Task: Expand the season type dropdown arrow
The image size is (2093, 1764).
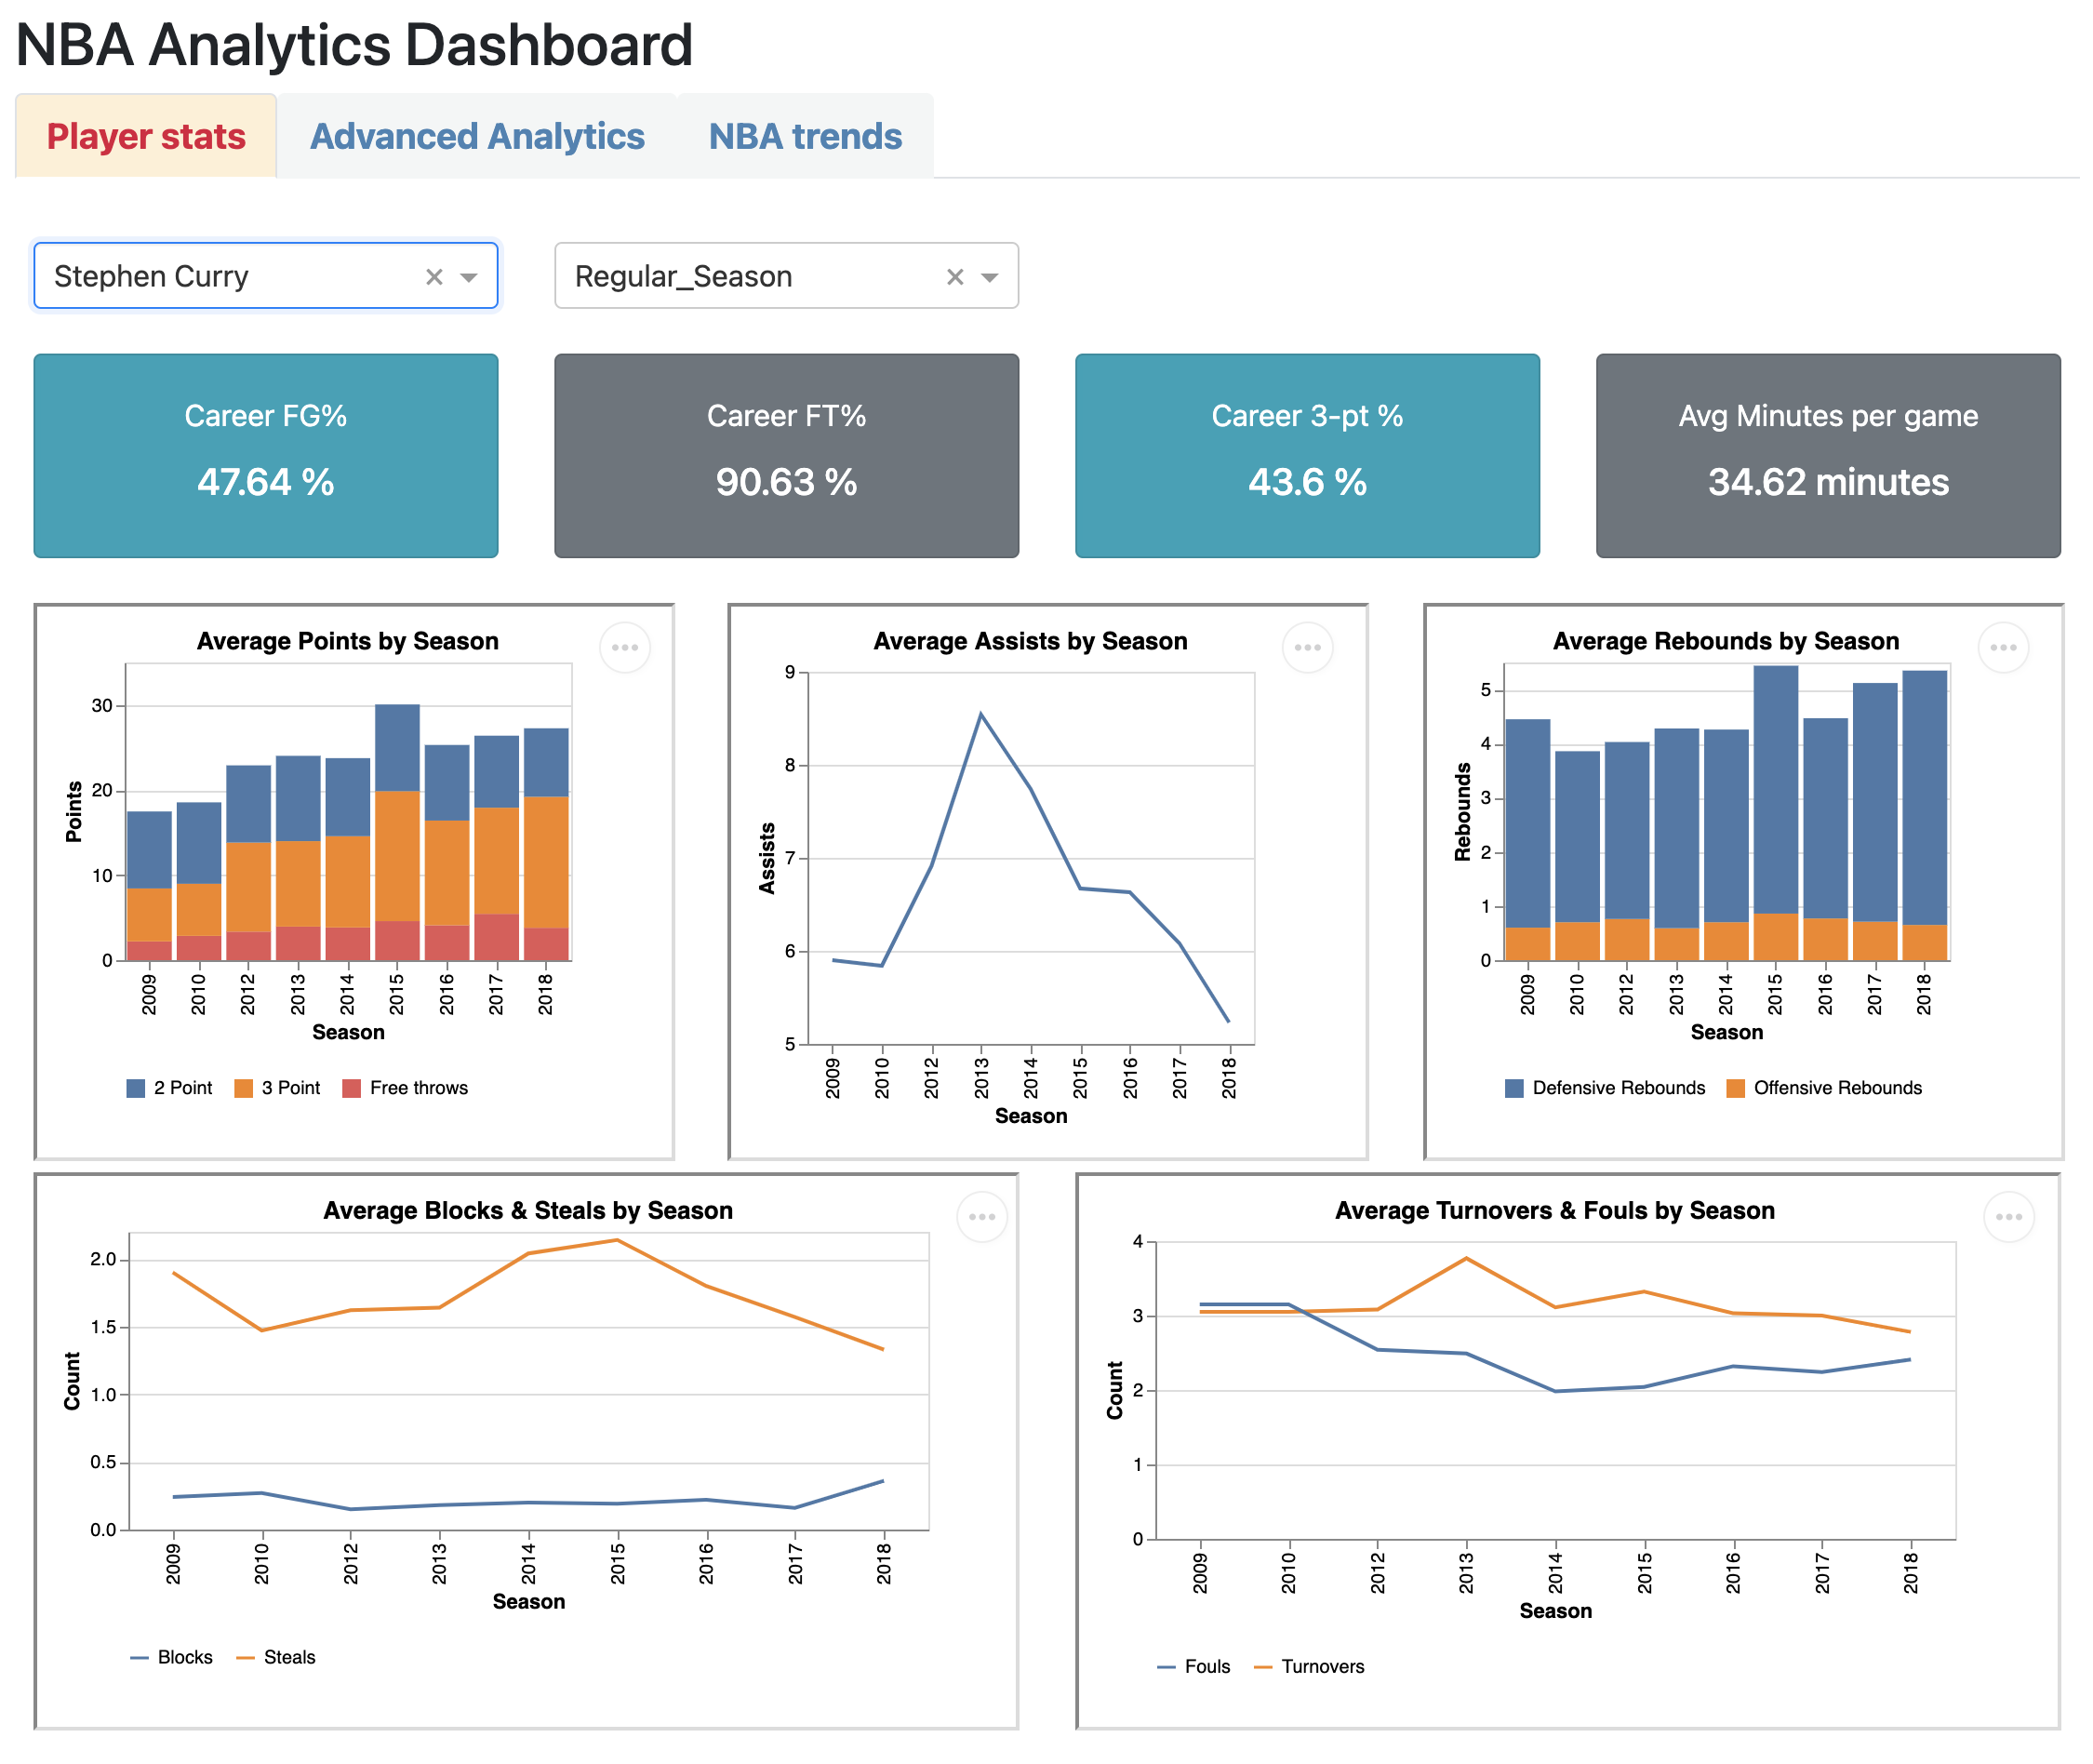Action: click(x=990, y=277)
